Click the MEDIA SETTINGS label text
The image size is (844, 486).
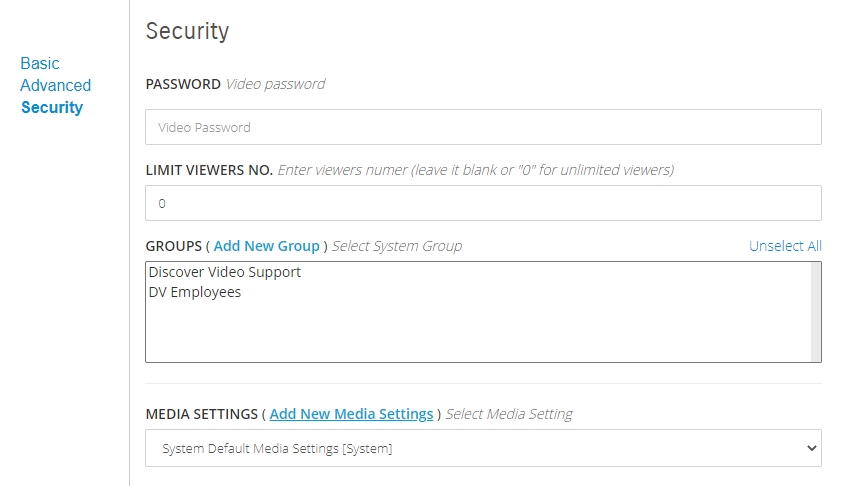202,414
